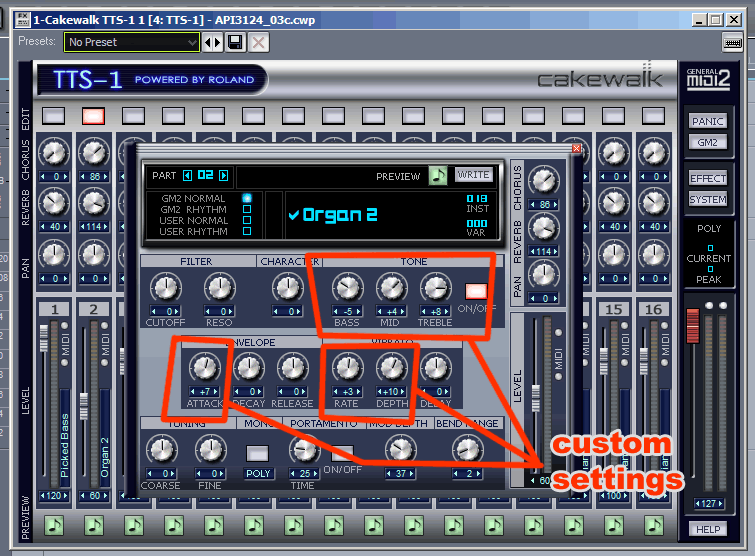Toggle the Portamento ON/OFF switch

tap(343, 452)
